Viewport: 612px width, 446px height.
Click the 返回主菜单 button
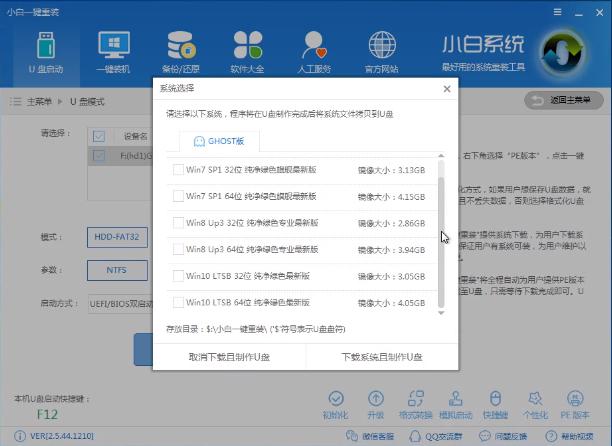pos(564,100)
